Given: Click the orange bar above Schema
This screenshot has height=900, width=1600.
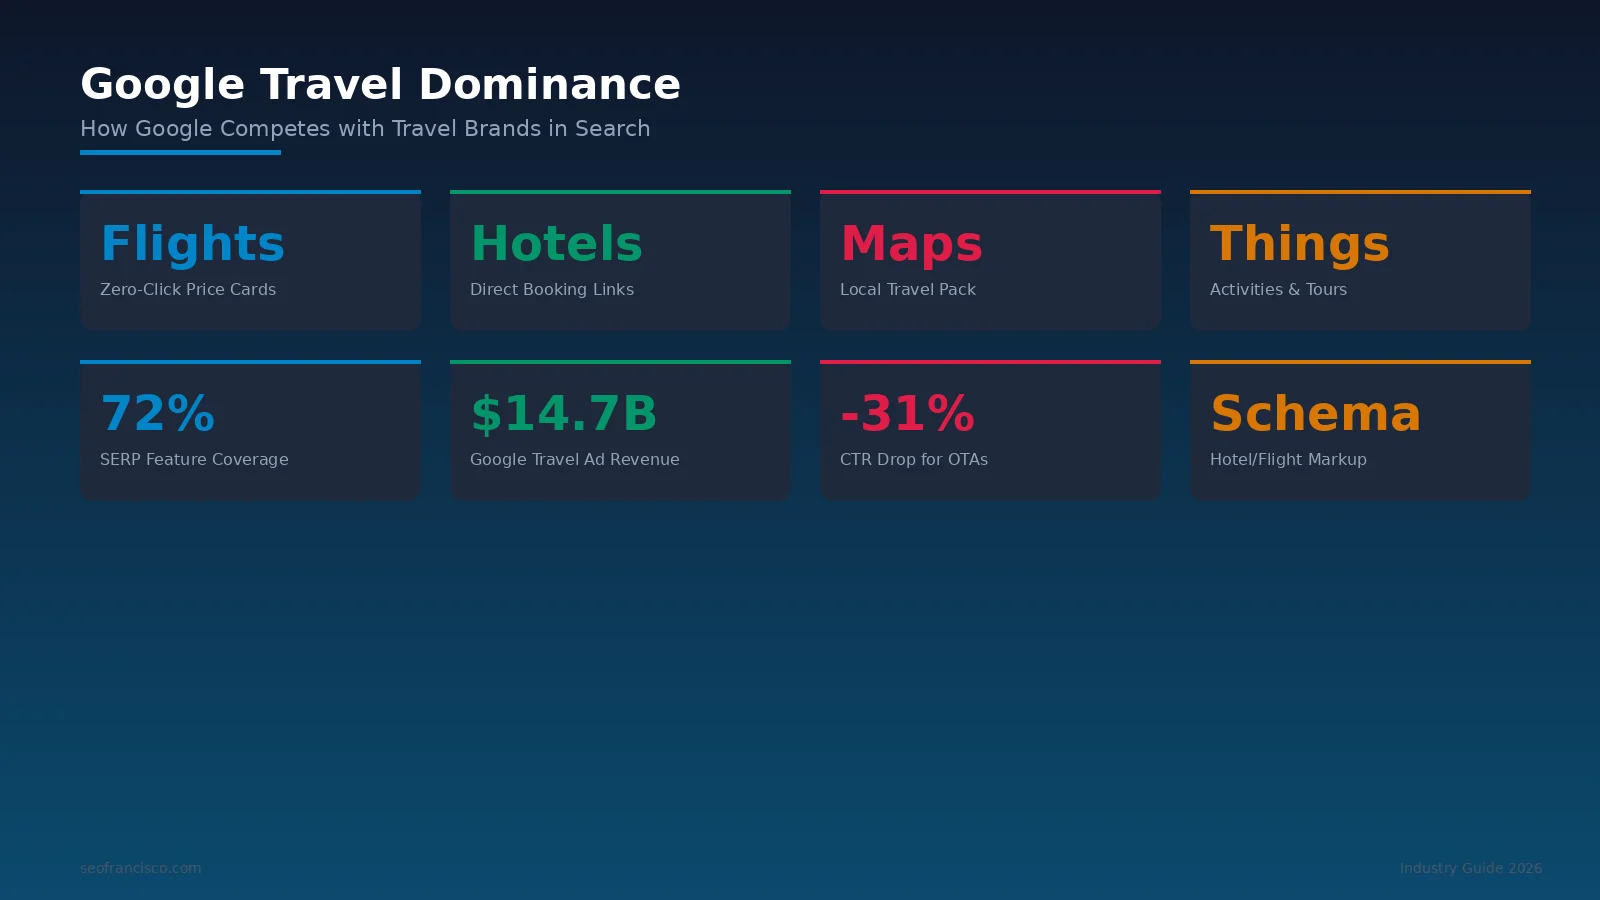Looking at the screenshot, I should [1360, 361].
